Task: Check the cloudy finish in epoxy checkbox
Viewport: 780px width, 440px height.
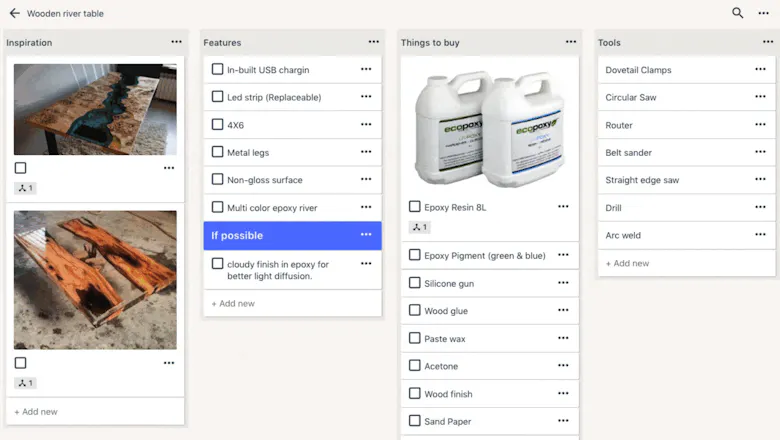Action: point(217,263)
